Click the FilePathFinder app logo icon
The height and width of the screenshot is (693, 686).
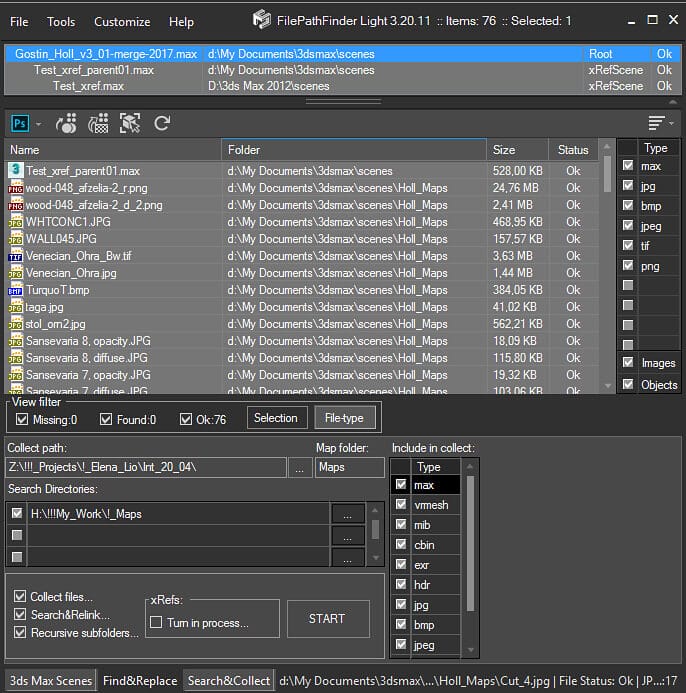(262, 20)
